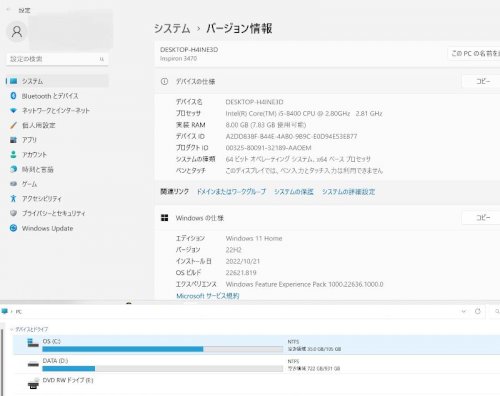Image resolution: width=500 pixels, height=396 pixels.
Task: Go to システム in the breadcrumb title
Action: [172, 28]
